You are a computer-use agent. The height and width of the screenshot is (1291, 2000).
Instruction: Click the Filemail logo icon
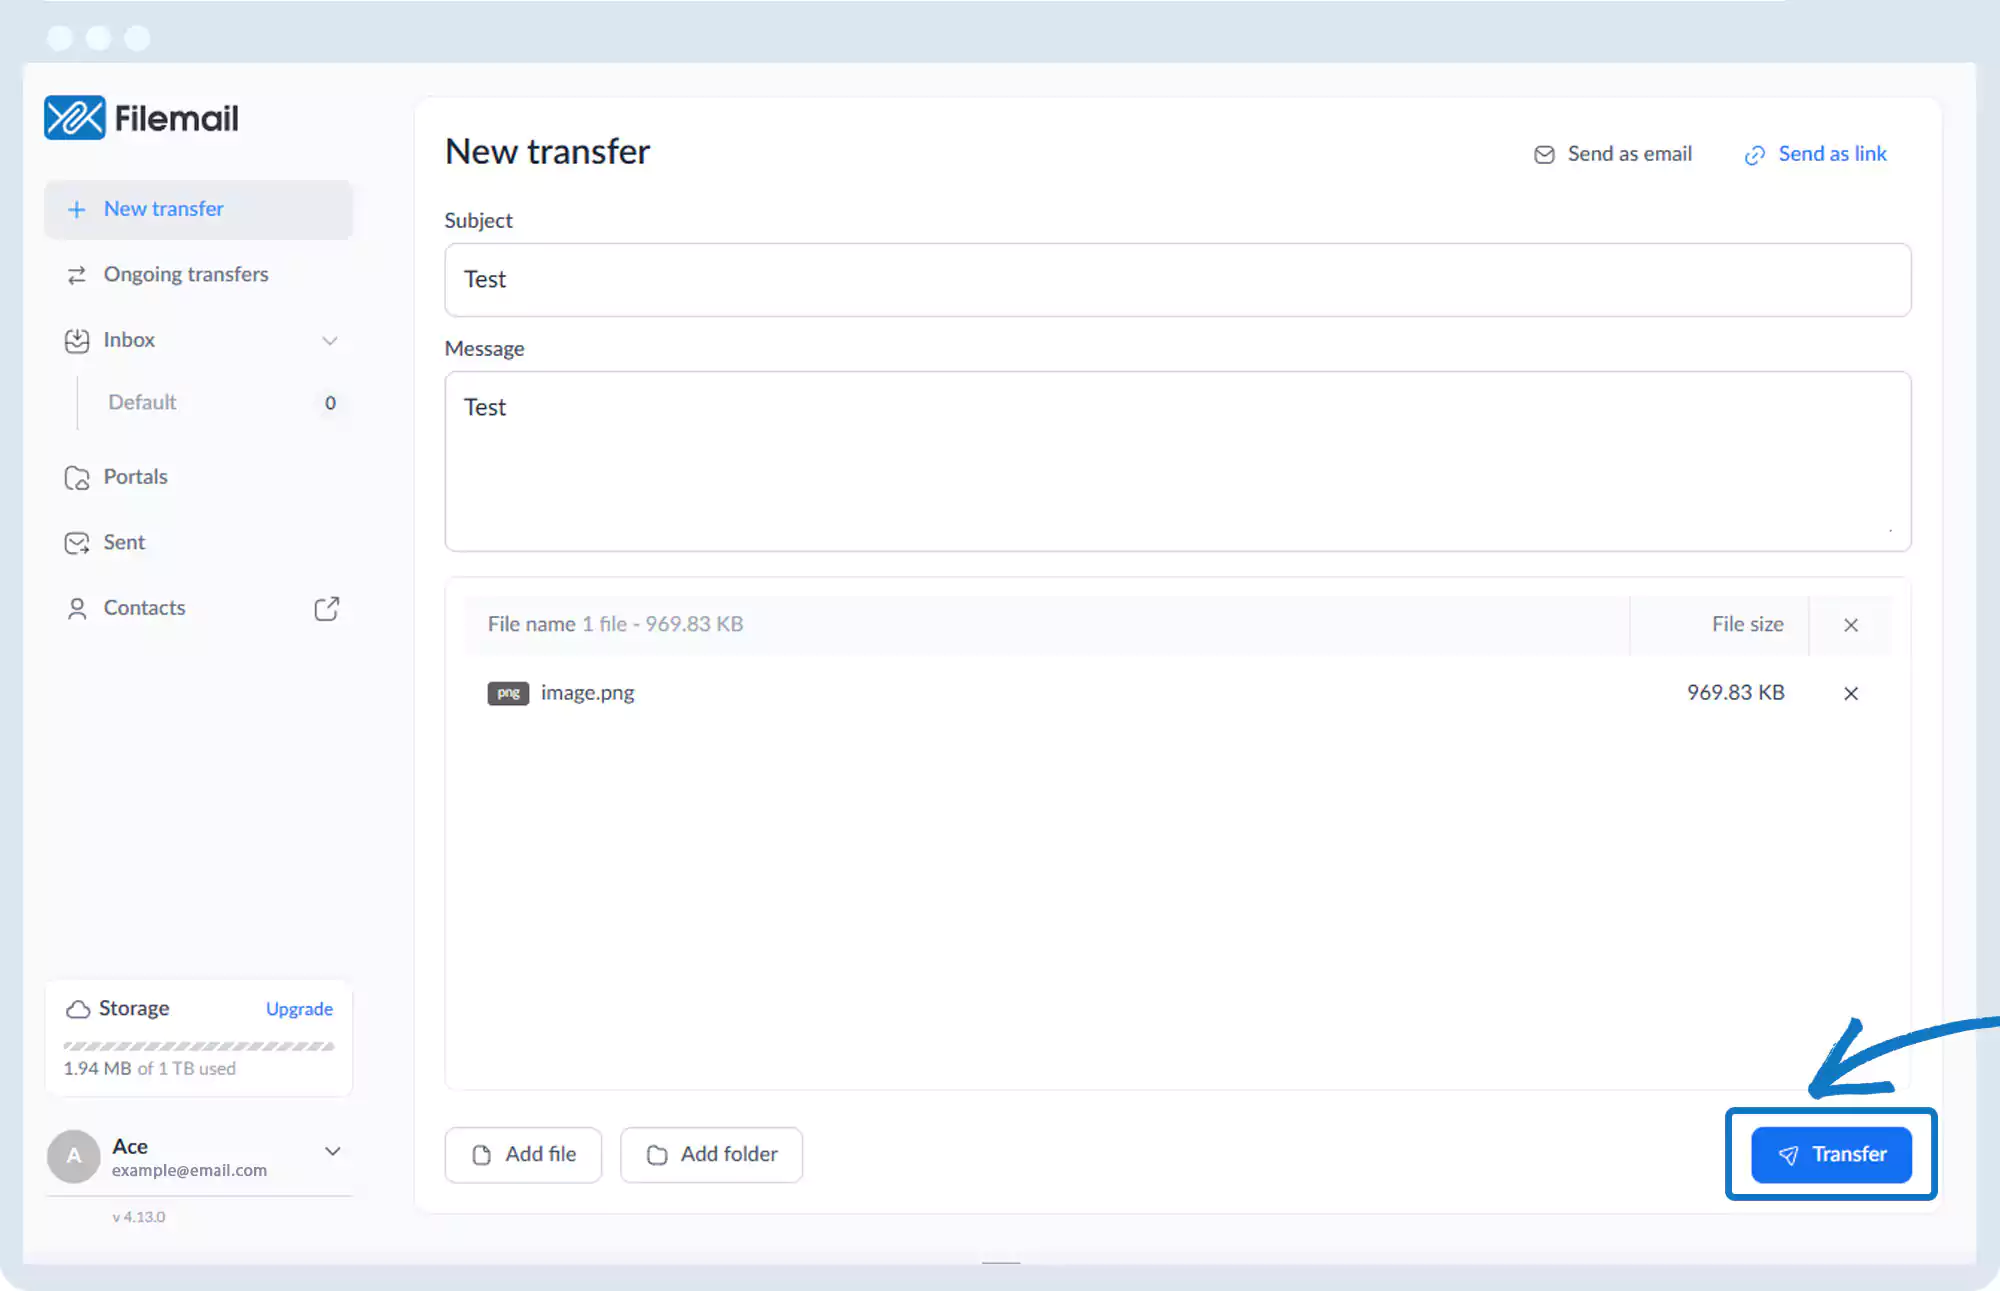click(75, 118)
